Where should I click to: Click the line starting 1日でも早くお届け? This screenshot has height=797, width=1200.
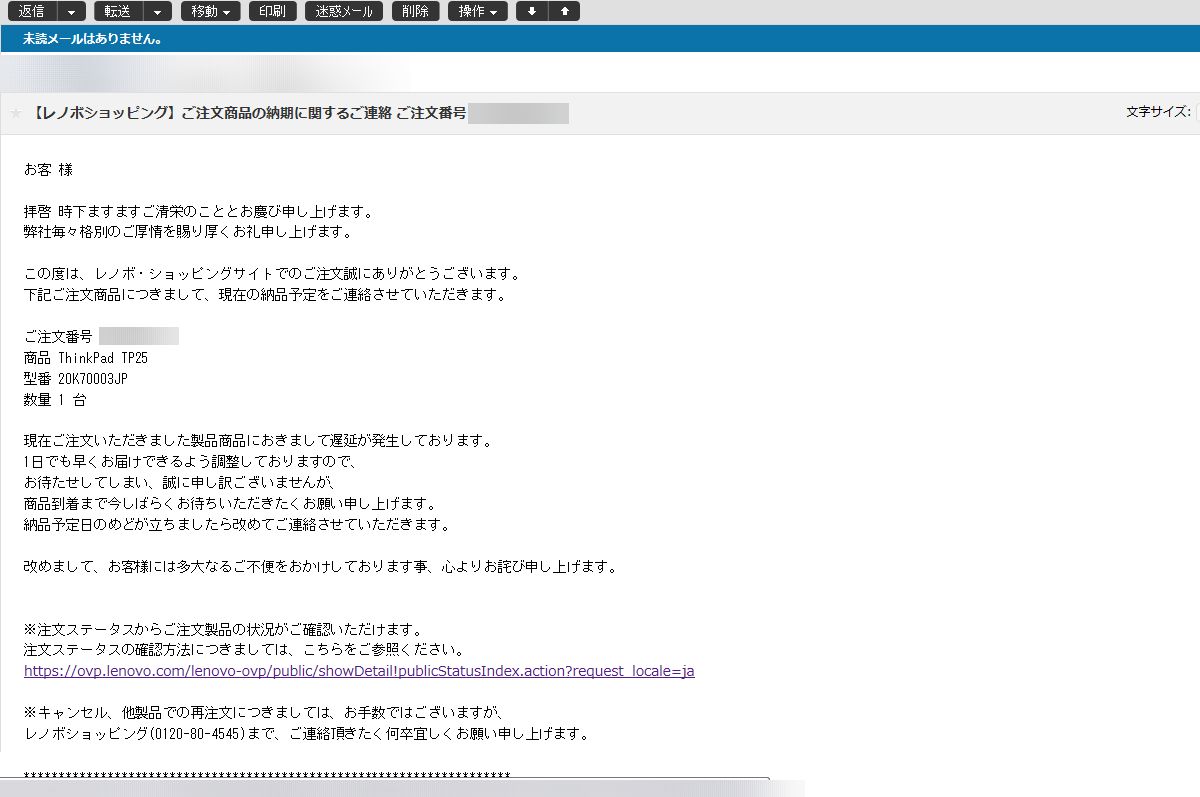click(191, 462)
